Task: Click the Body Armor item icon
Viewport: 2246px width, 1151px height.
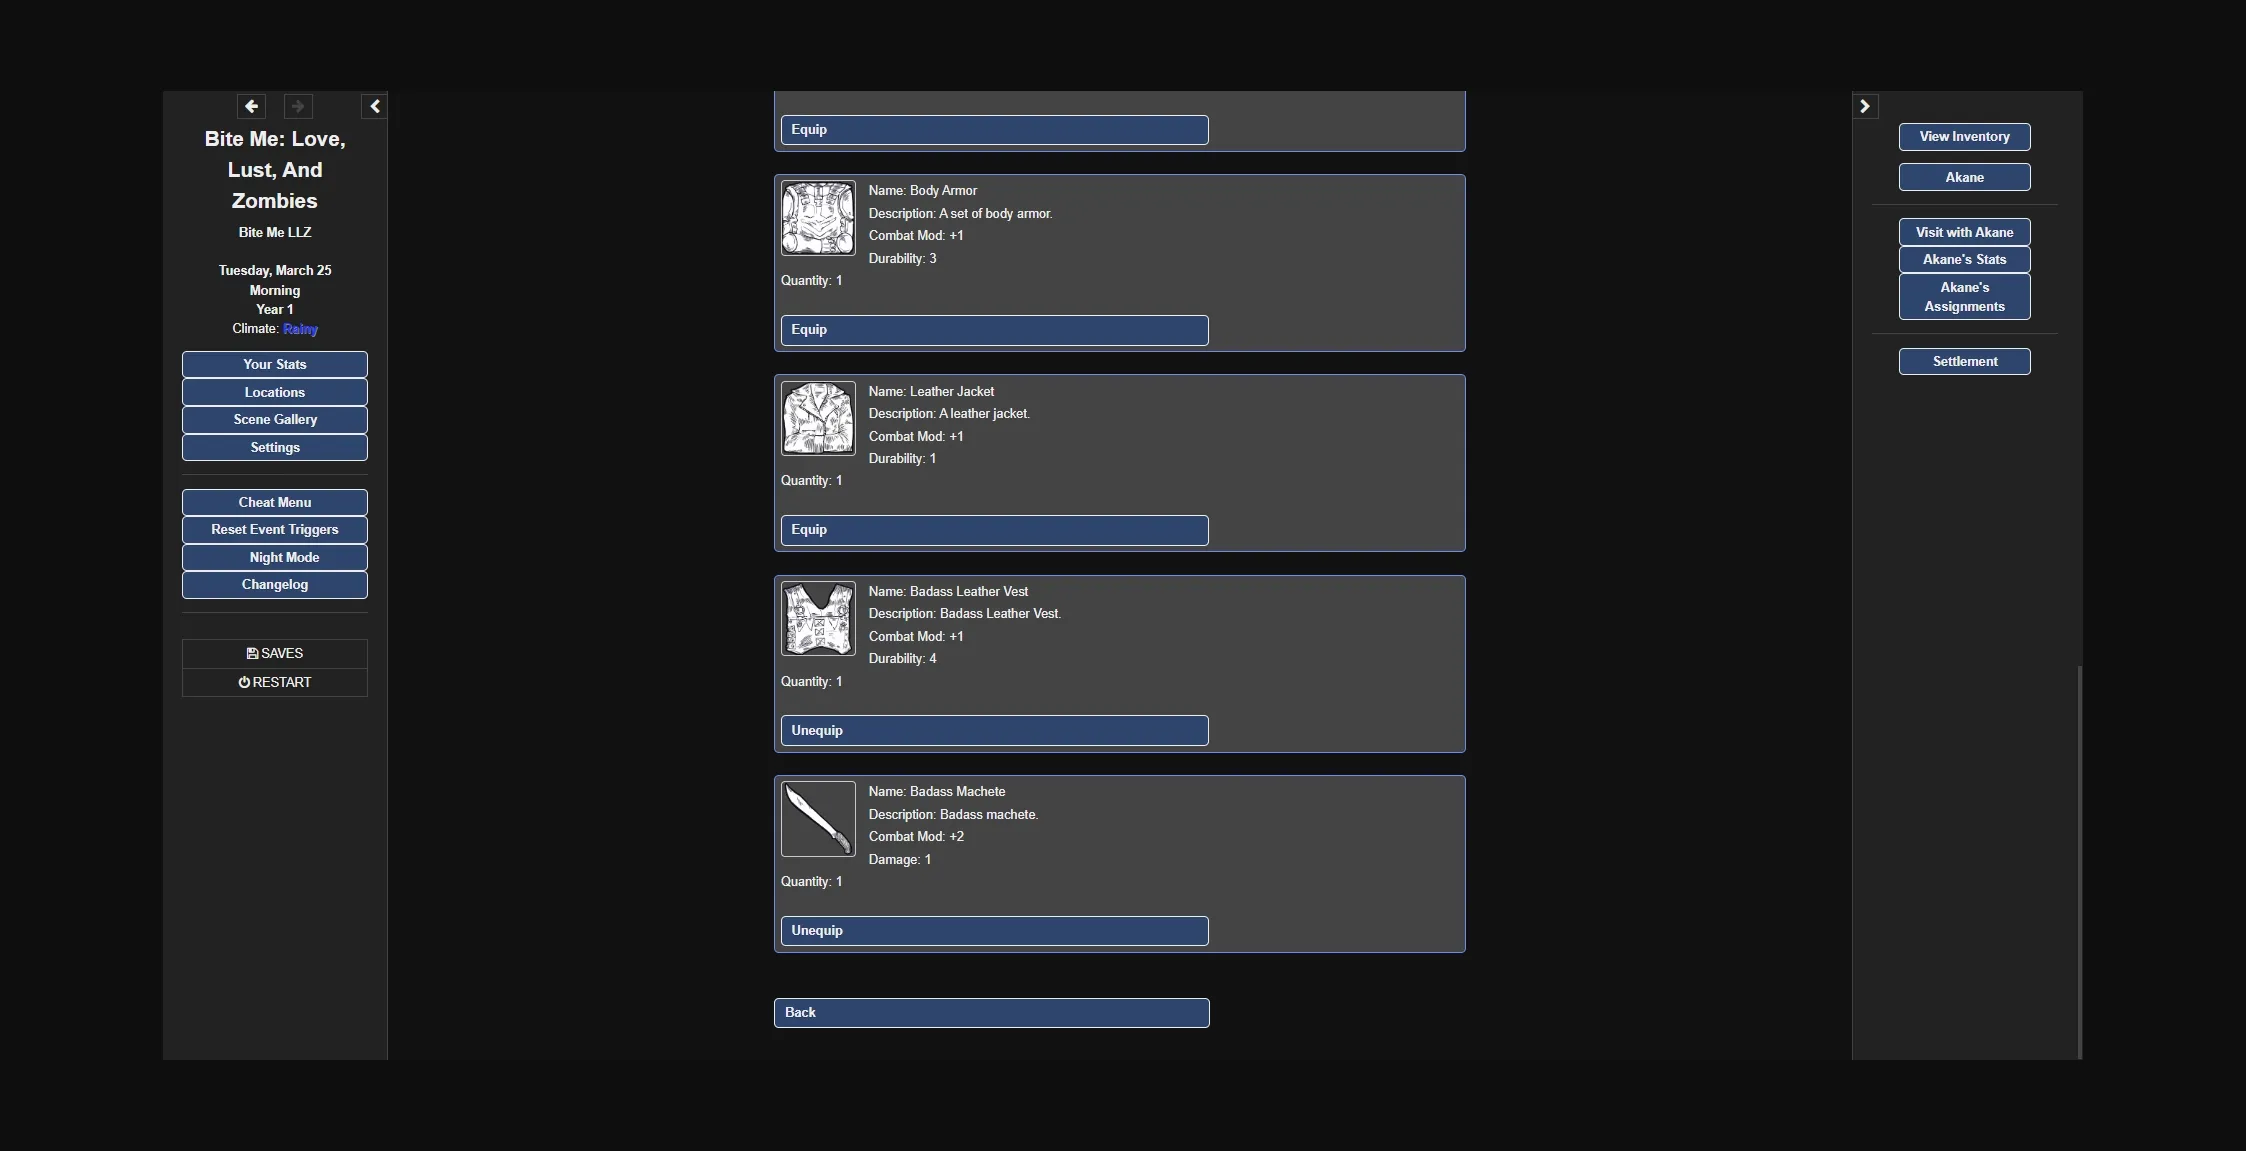Action: point(817,218)
